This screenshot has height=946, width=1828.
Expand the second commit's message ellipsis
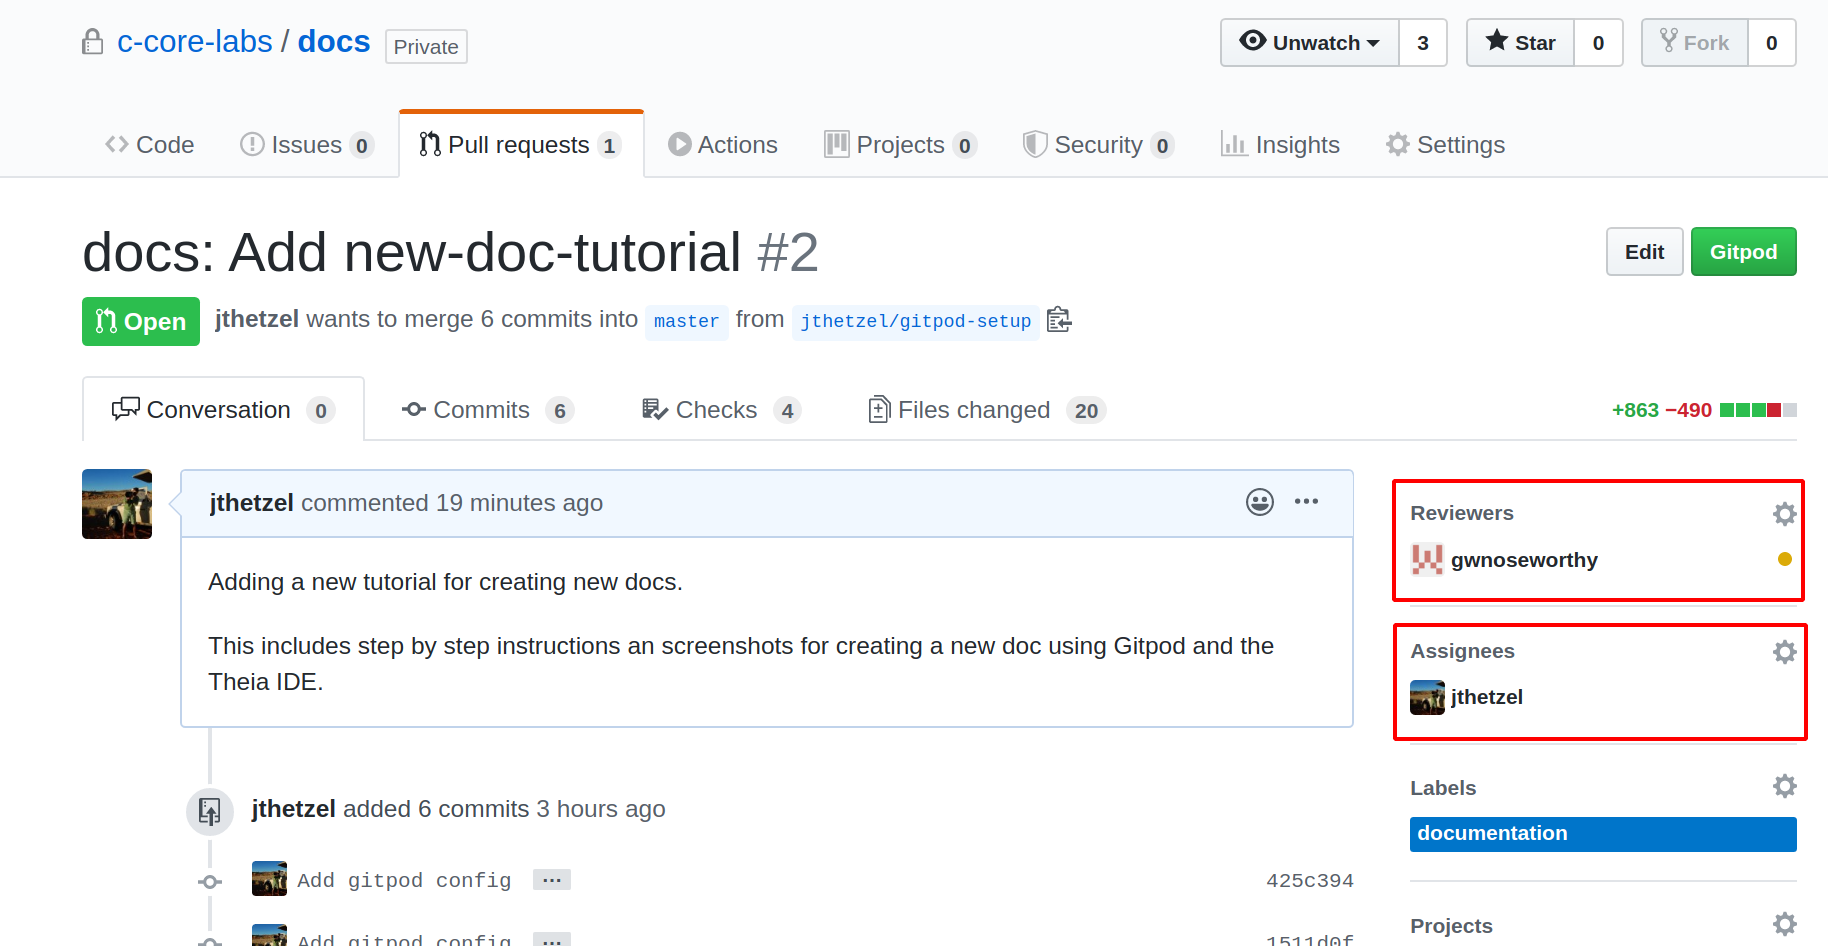[x=551, y=938]
